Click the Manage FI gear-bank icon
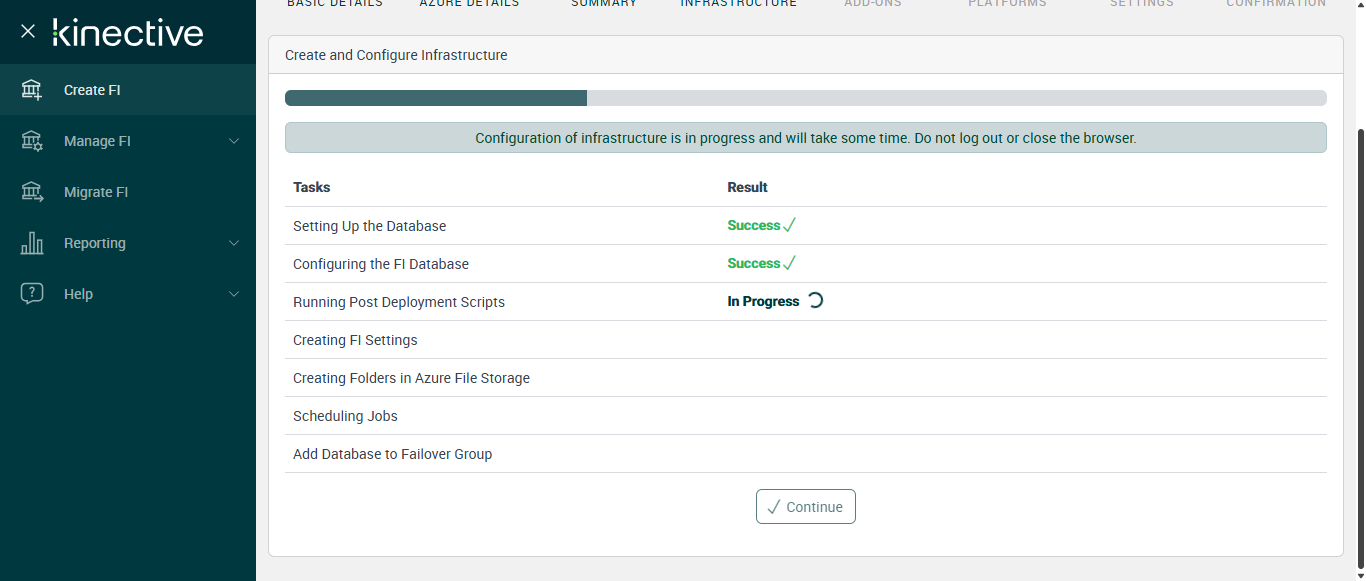 [32, 141]
